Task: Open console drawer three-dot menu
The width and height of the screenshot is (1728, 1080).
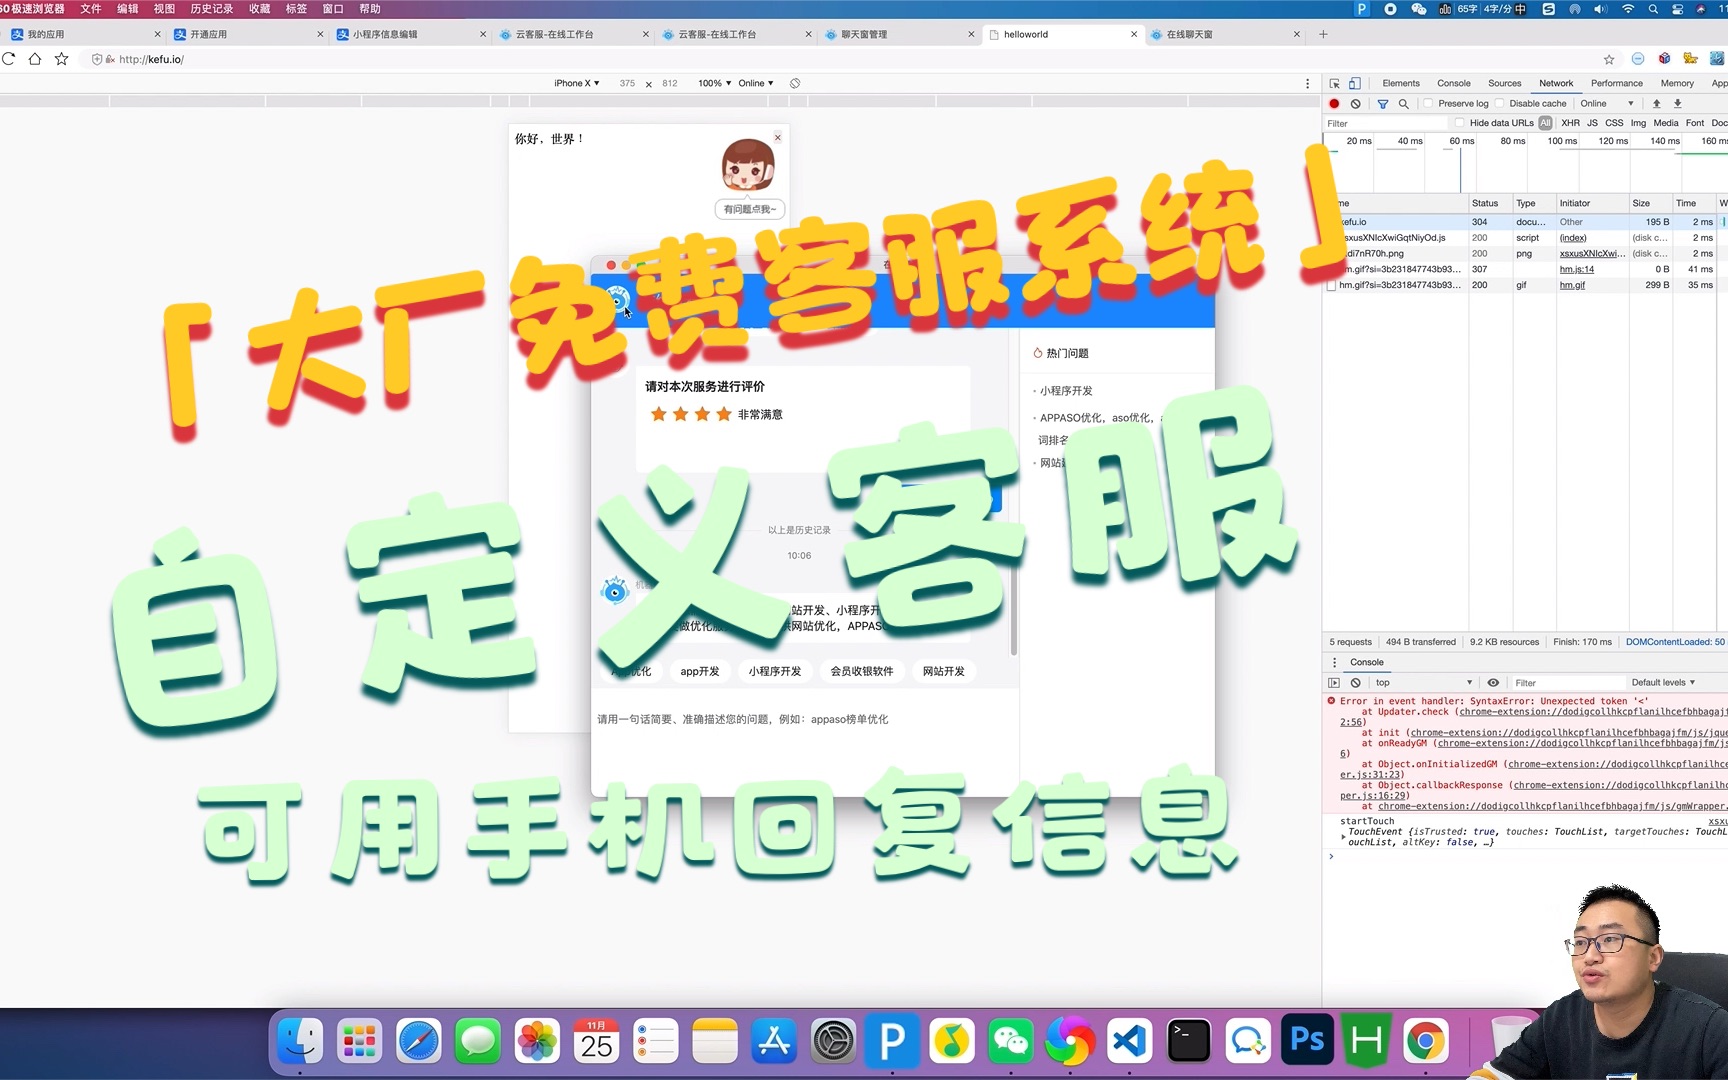Action: [x=1334, y=662]
